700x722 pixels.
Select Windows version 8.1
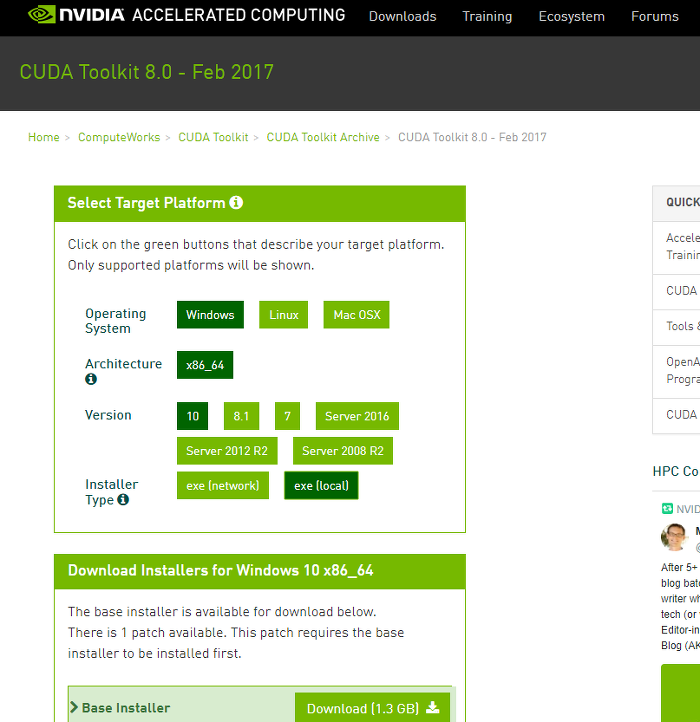click(x=241, y=416)
